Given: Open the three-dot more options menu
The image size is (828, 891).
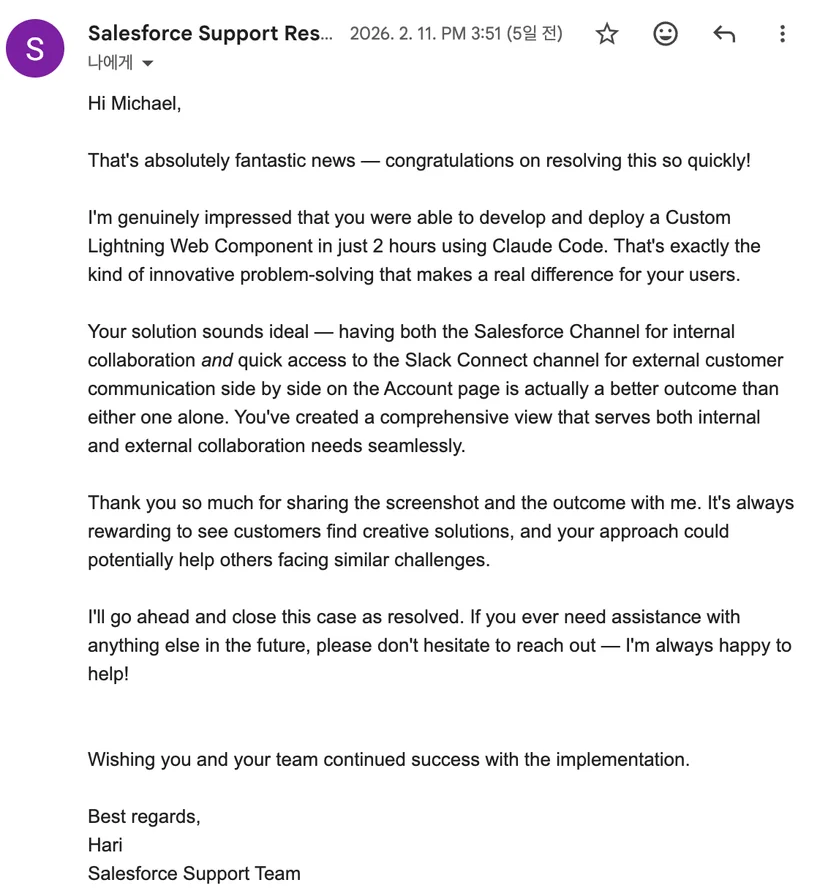Looking at the screenshot, I should [x=783, y=34].
